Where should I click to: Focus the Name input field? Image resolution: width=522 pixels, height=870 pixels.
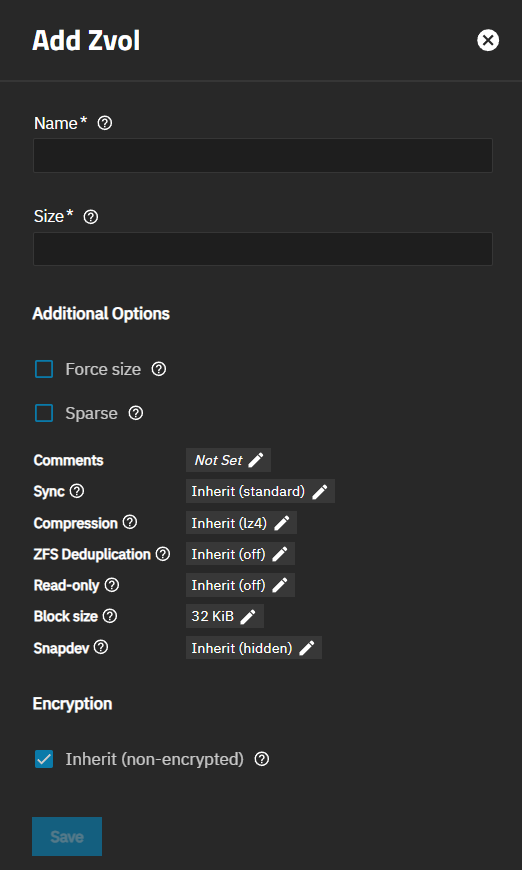click(x=263, y=155)
